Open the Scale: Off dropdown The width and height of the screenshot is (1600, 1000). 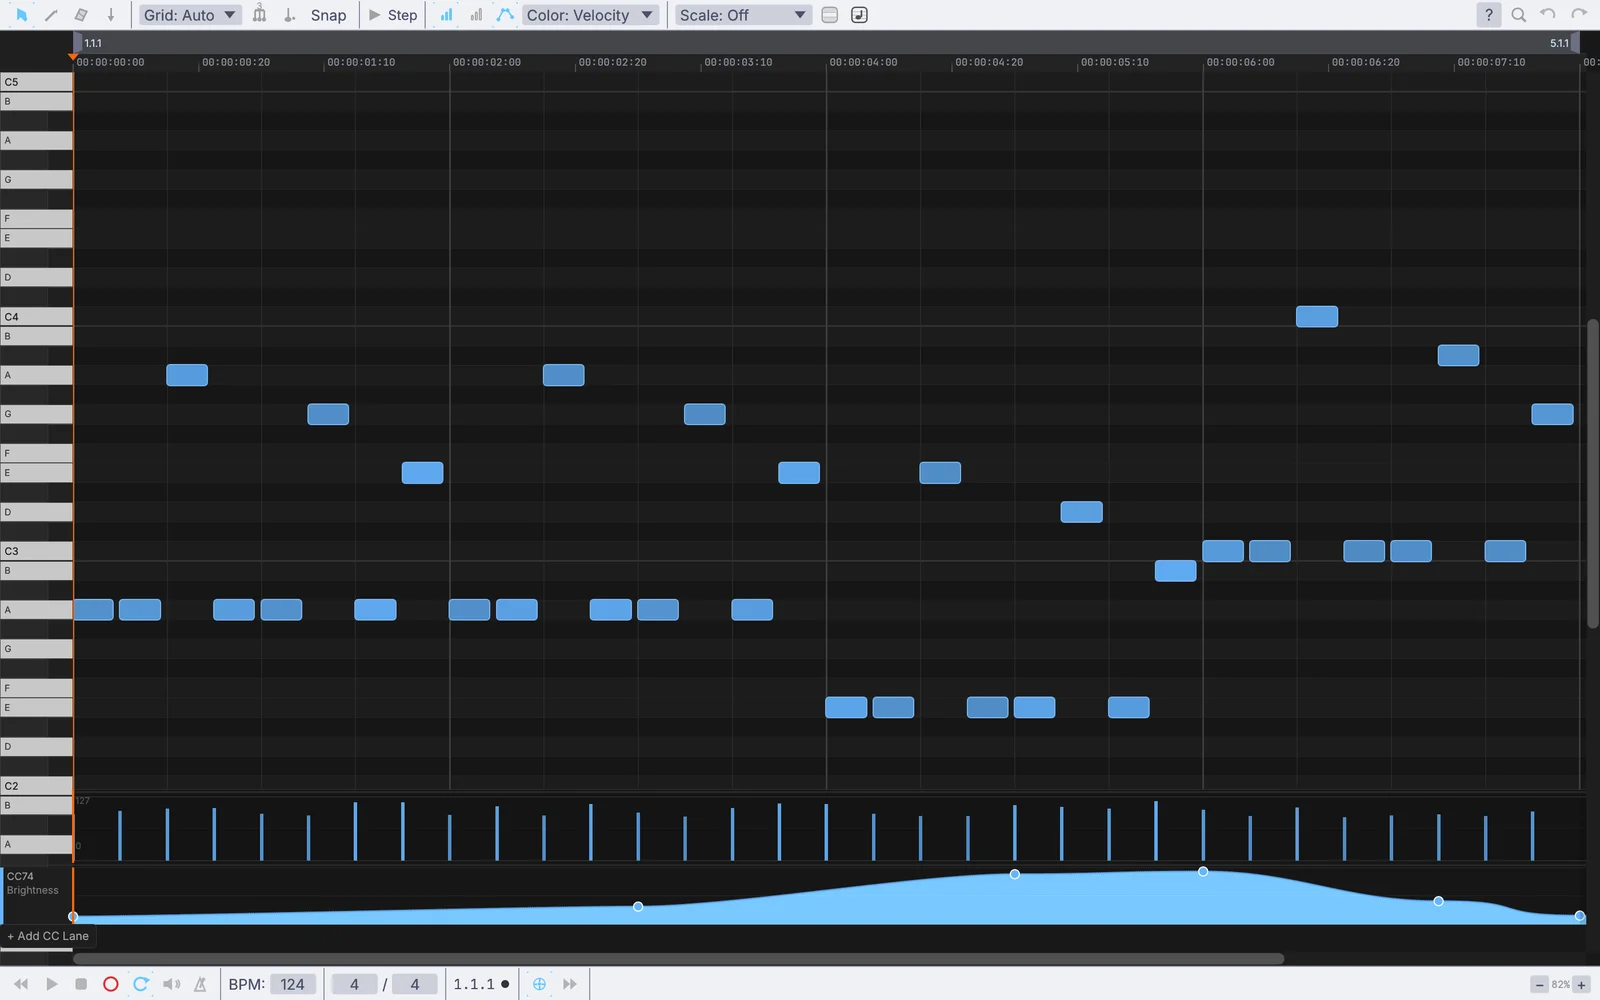point(743,15)
